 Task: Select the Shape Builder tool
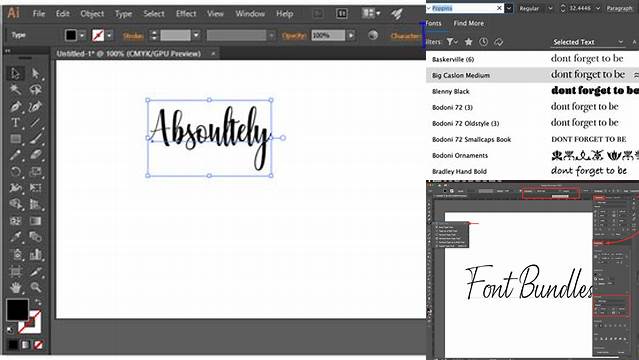coord(15,204)
